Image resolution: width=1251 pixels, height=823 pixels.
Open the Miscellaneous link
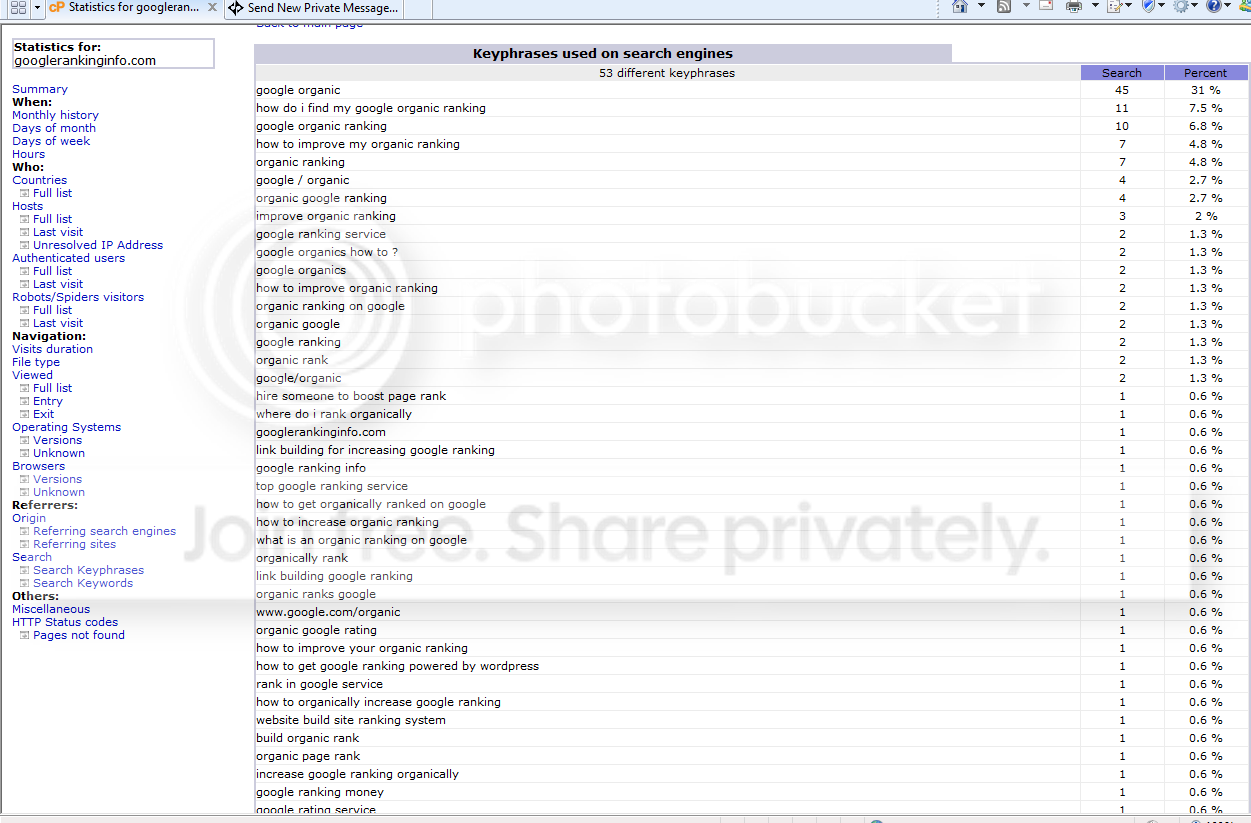coord(51,609)
